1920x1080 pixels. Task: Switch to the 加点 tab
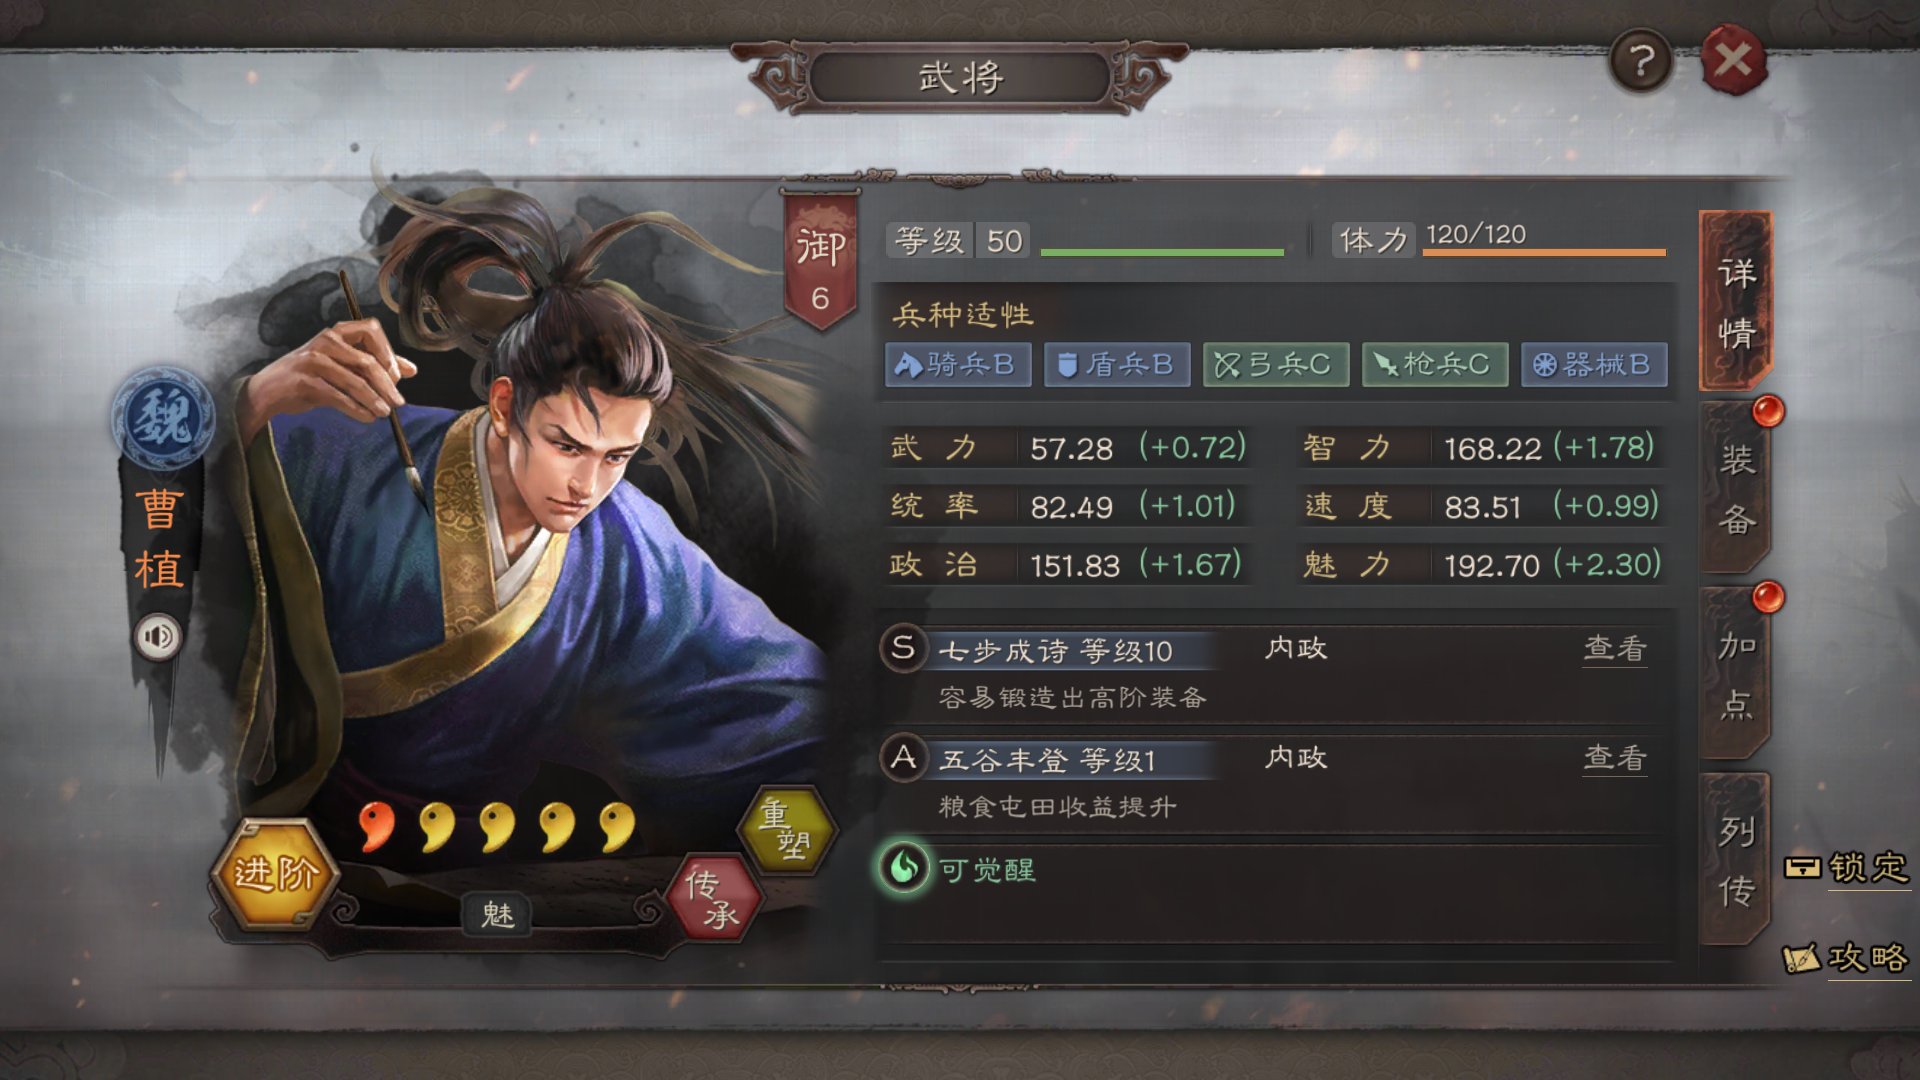click(1736, 675)
